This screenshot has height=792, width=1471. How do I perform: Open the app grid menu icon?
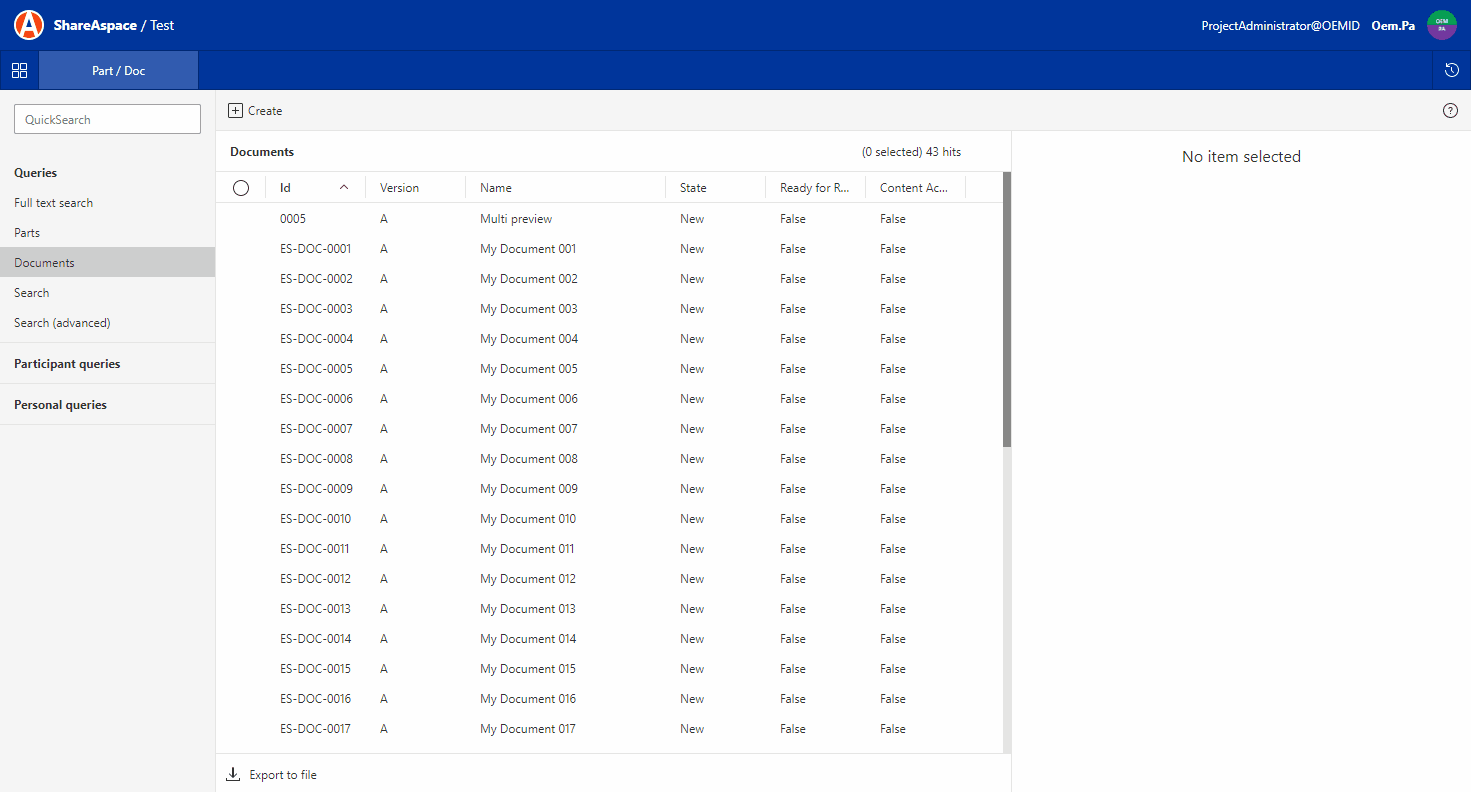pyautogui.click(x=19, y=71)
